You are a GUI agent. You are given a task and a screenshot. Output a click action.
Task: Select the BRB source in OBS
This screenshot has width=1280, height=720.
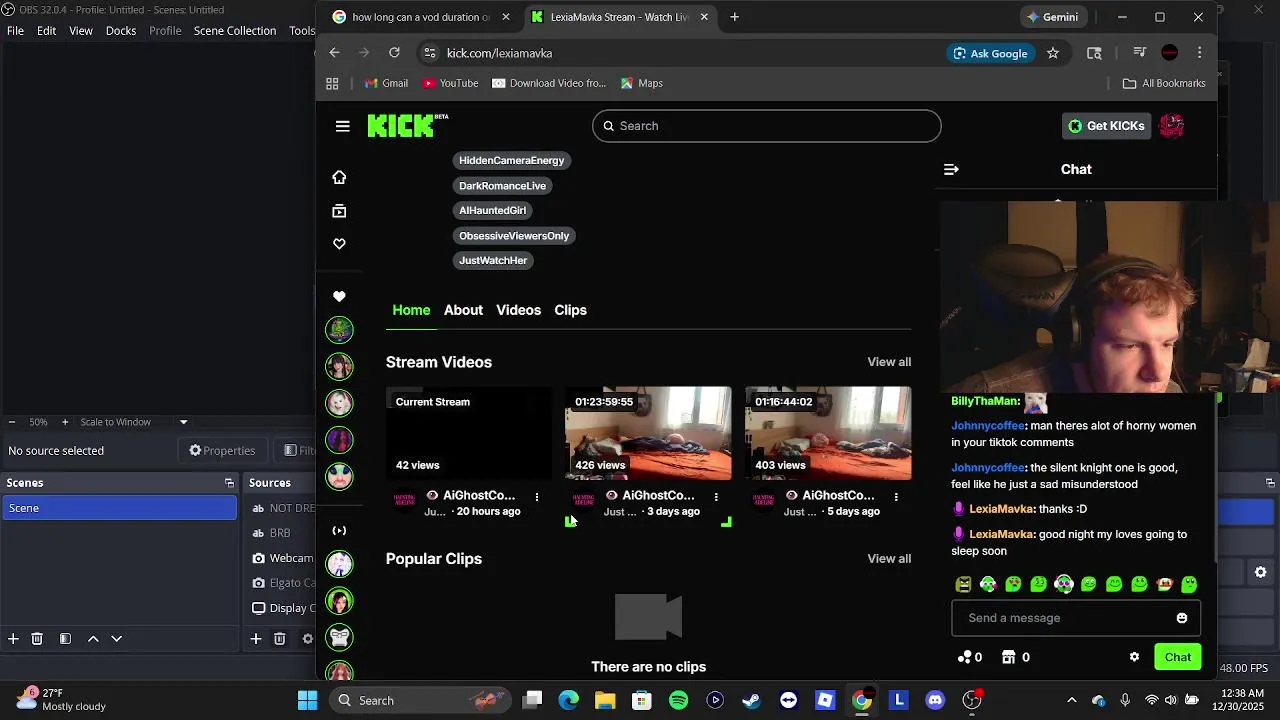click(x=282, y=533)
